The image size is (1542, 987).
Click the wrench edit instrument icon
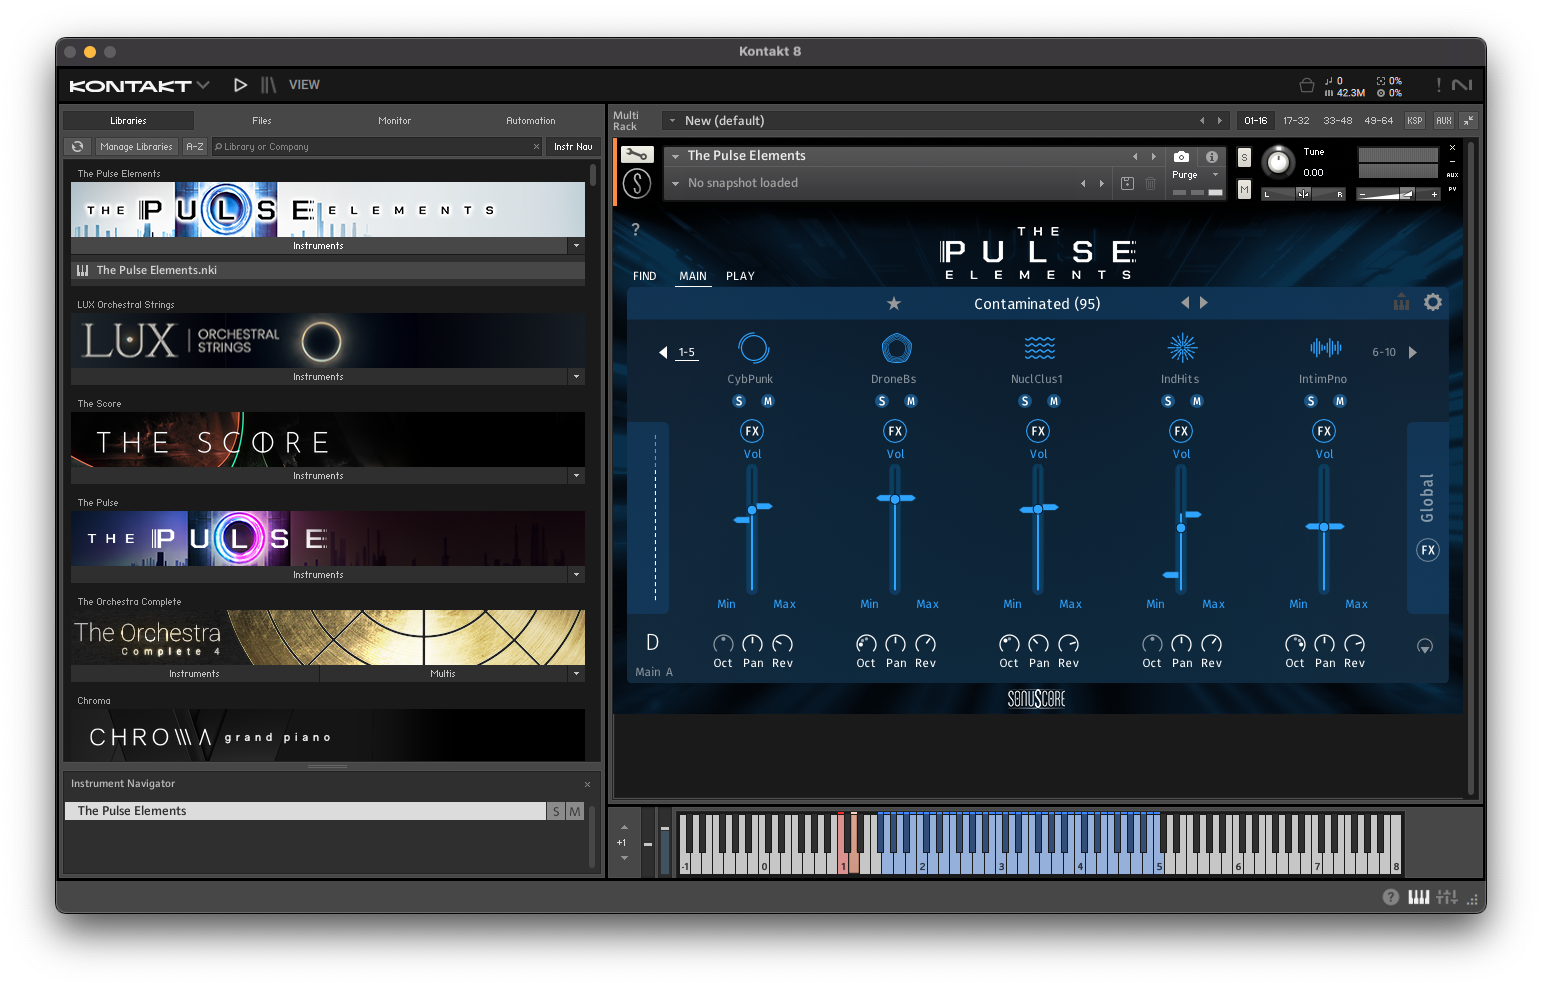[636, 155]
